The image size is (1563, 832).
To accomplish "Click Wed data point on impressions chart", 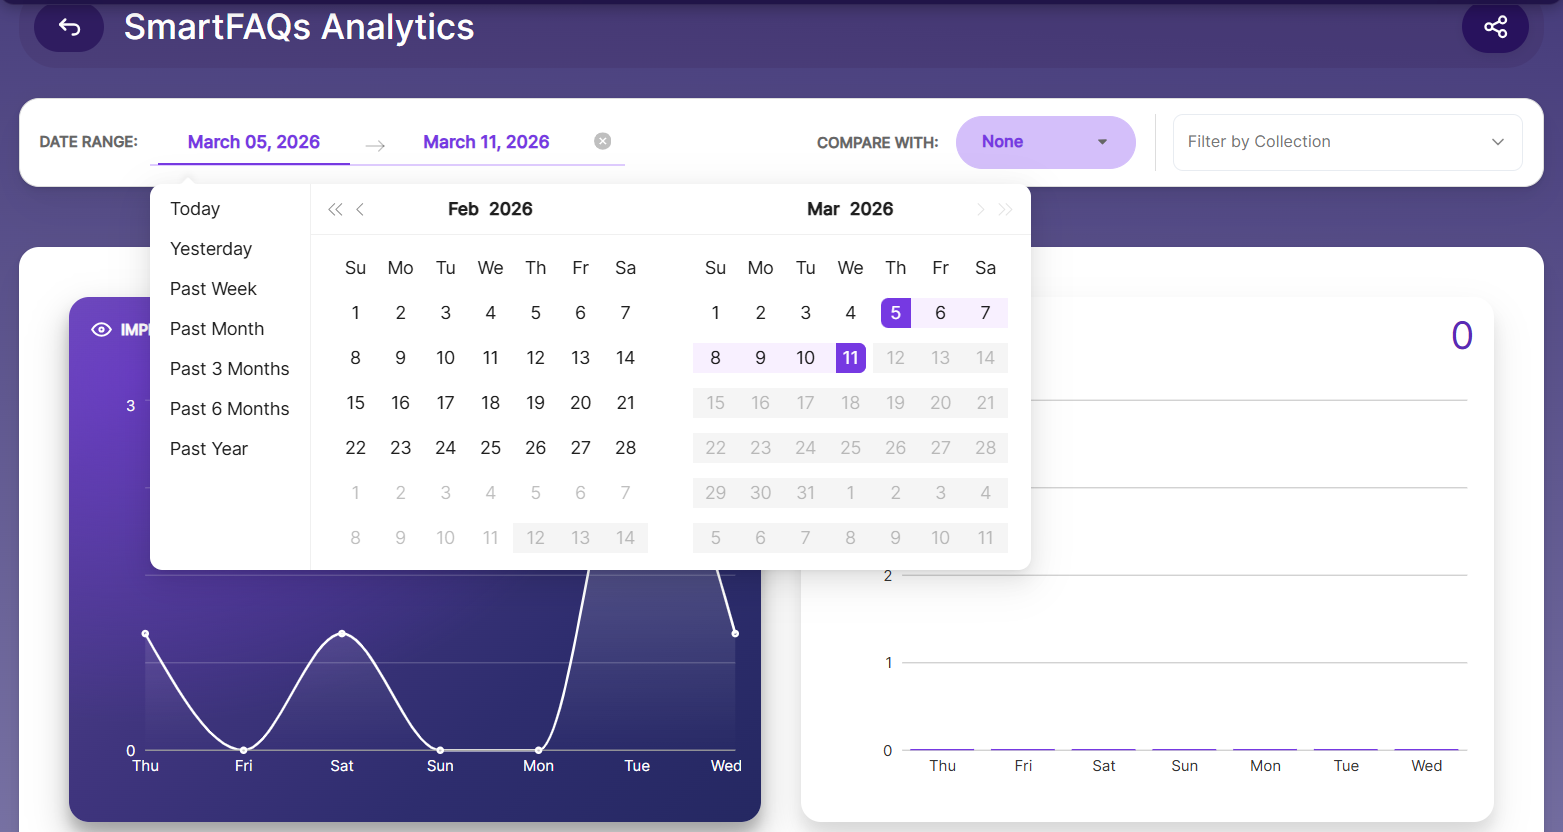I will click(735, 633).
